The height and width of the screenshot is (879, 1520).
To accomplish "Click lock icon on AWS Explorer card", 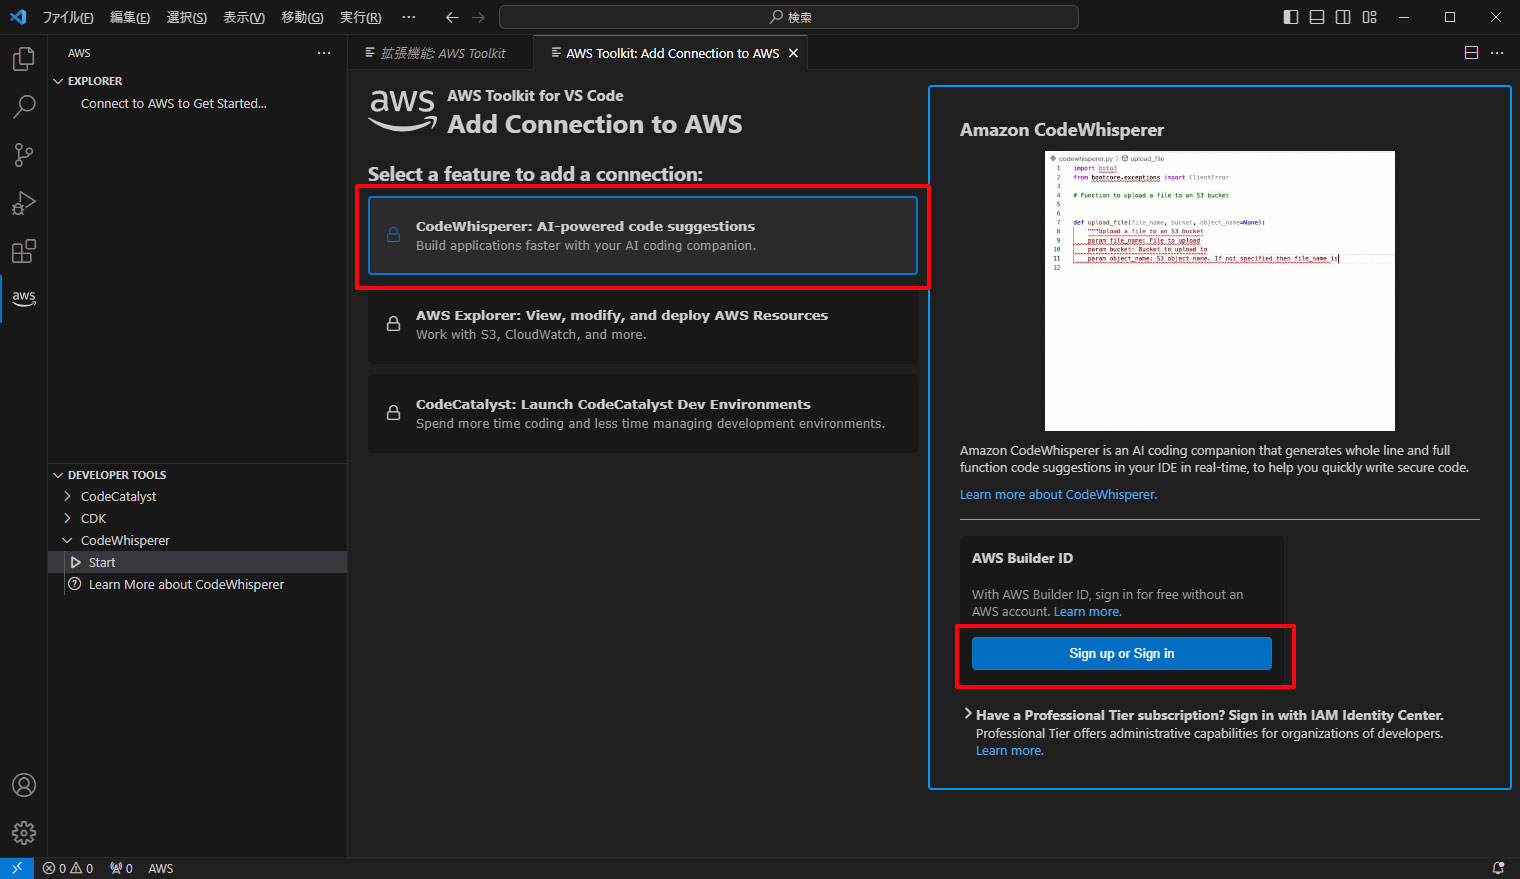I will tap(394, 324).
